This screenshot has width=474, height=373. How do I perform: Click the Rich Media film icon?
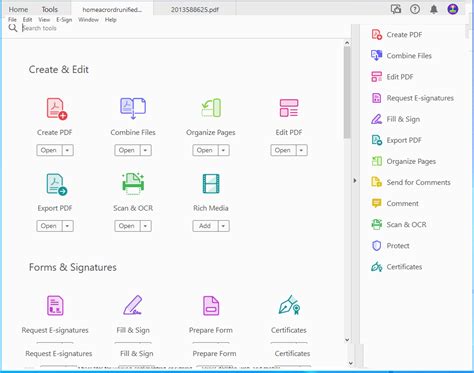click(211, 184)
